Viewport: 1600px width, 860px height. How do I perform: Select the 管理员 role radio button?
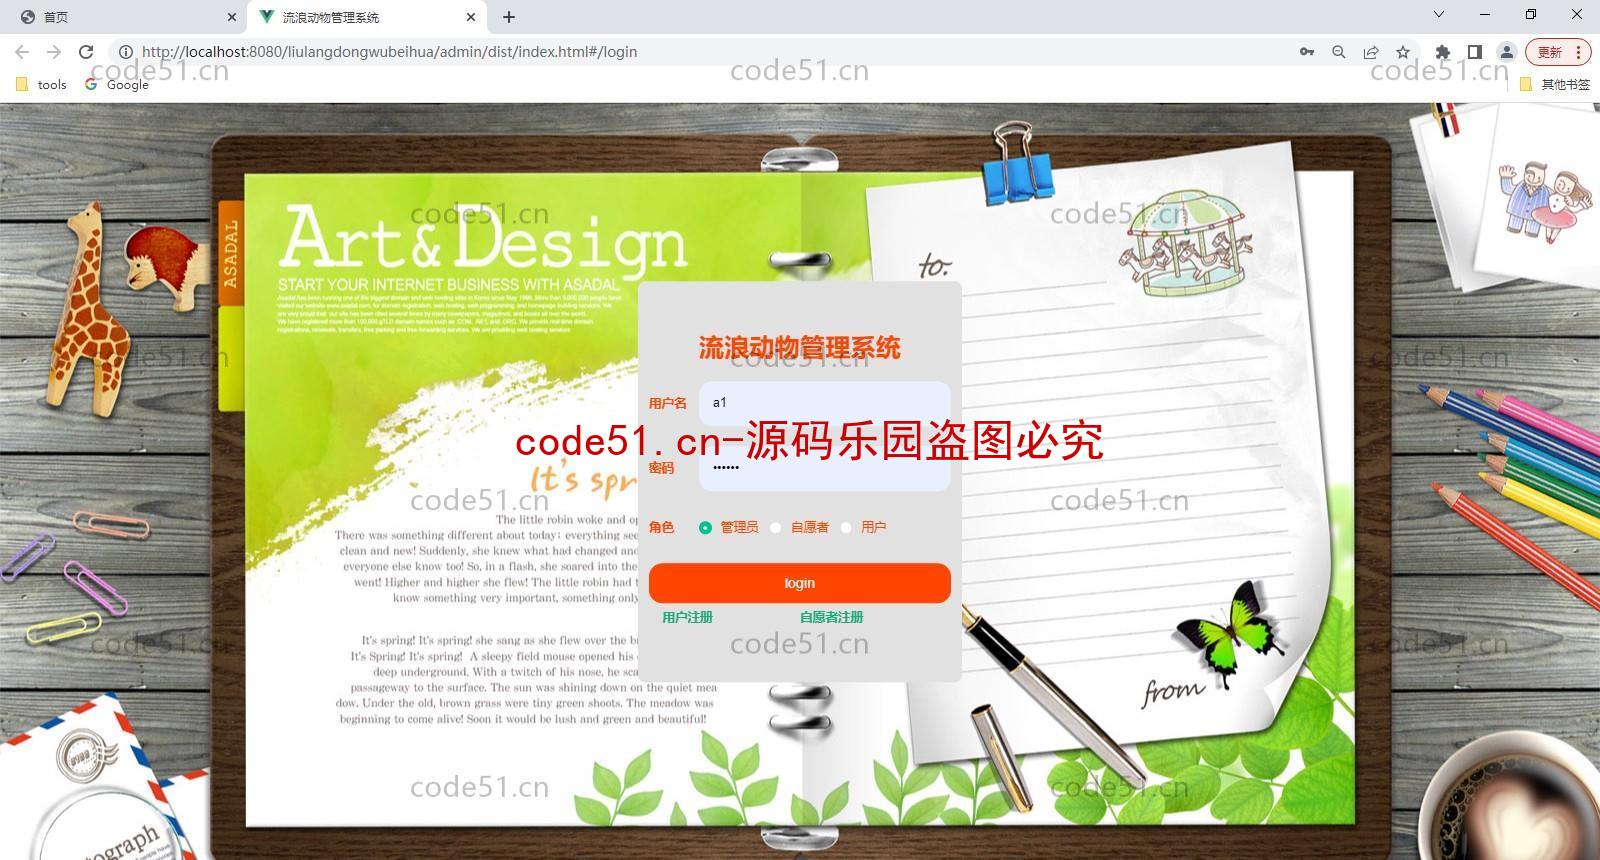(x=705, y=527)
